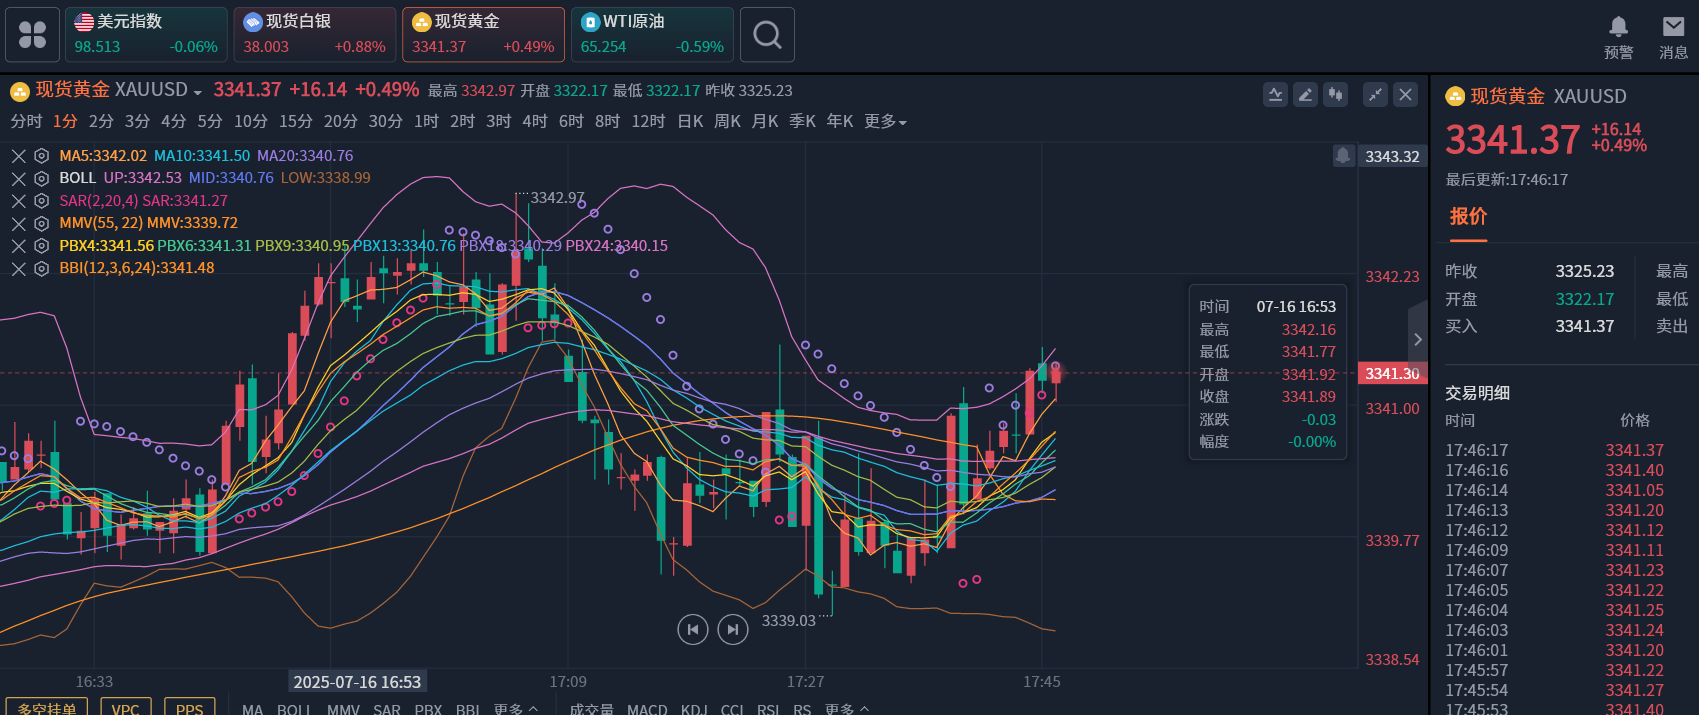This screenshot has height=715, width=1699.
Task: Select the drawing pencil tool icon
Action: click(1305, 95)
